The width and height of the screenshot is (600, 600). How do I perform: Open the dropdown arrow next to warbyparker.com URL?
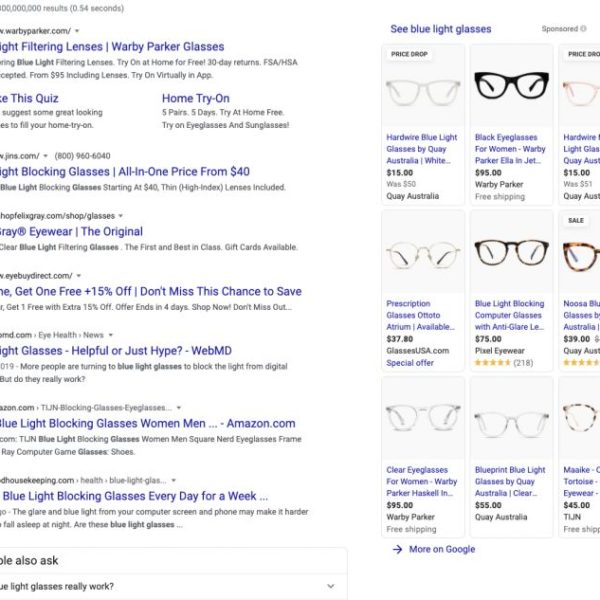click(x=77, y=31)
